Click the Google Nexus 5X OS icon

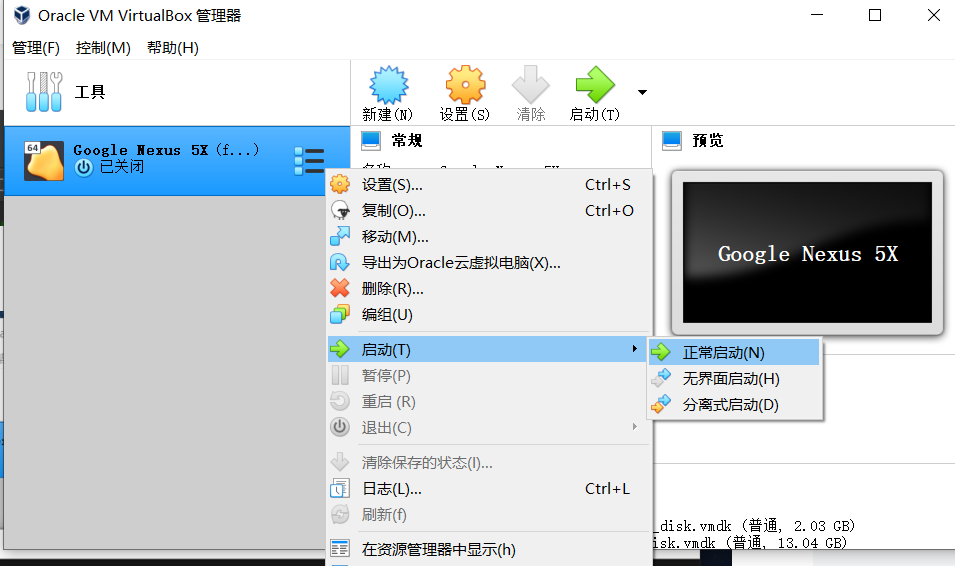click(44, 161)
